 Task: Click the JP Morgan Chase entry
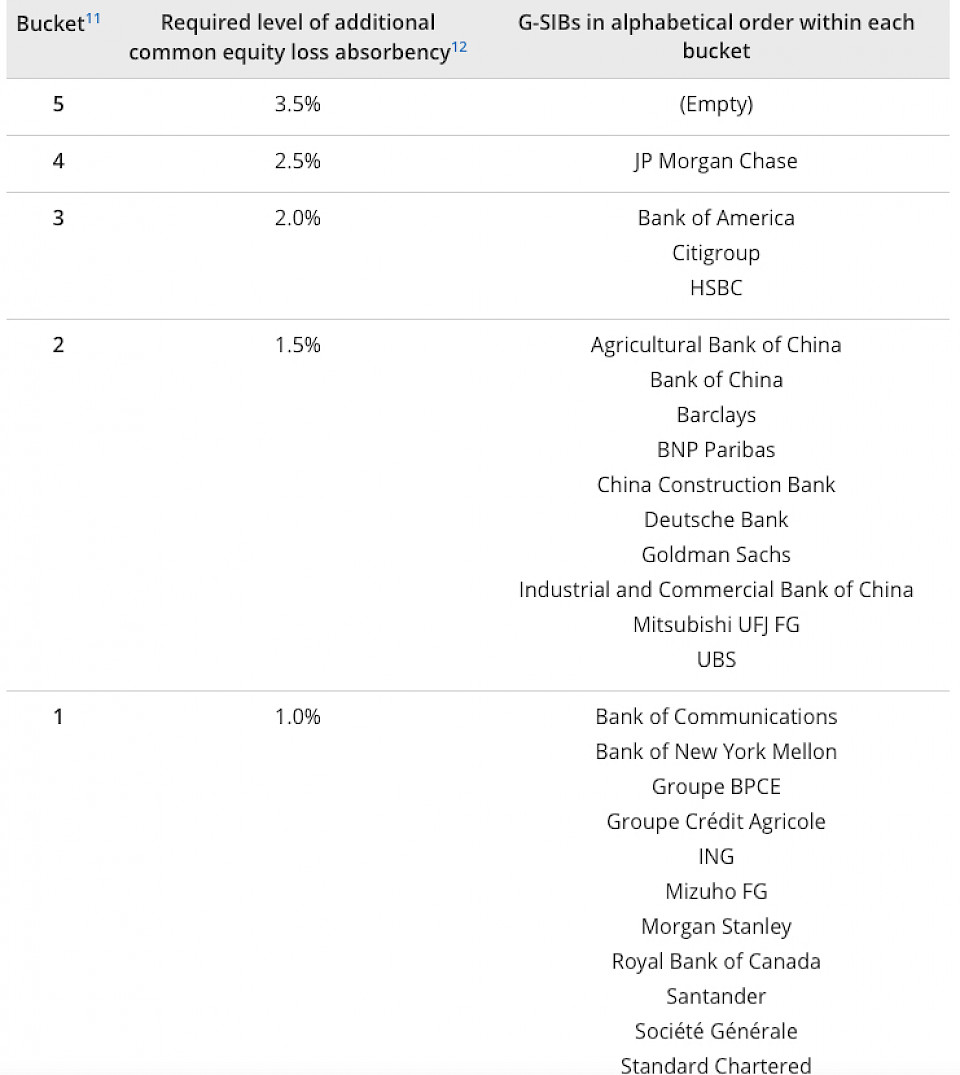(x=716, y=161)
